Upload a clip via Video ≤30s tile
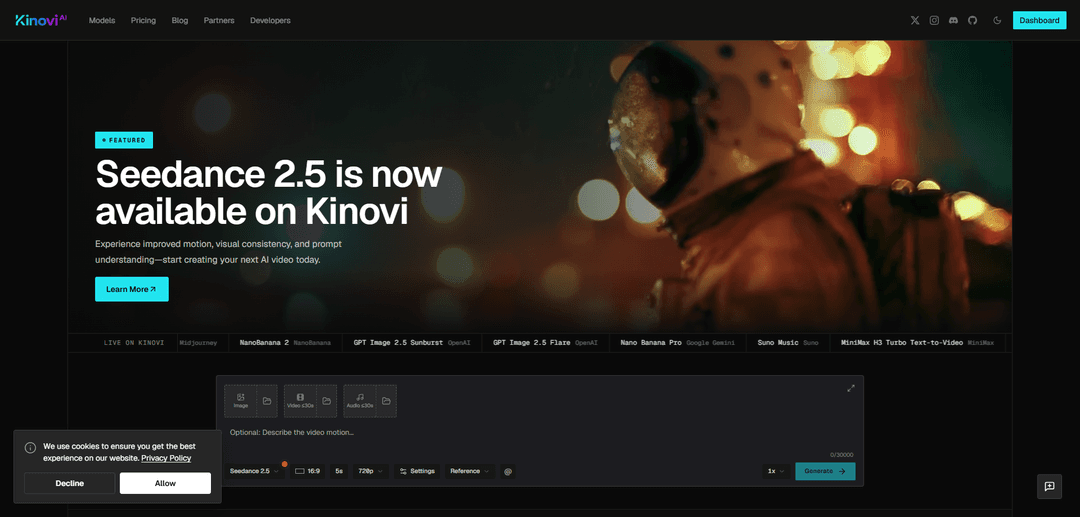The image size is (1080, 517). [x=300, y=401]
